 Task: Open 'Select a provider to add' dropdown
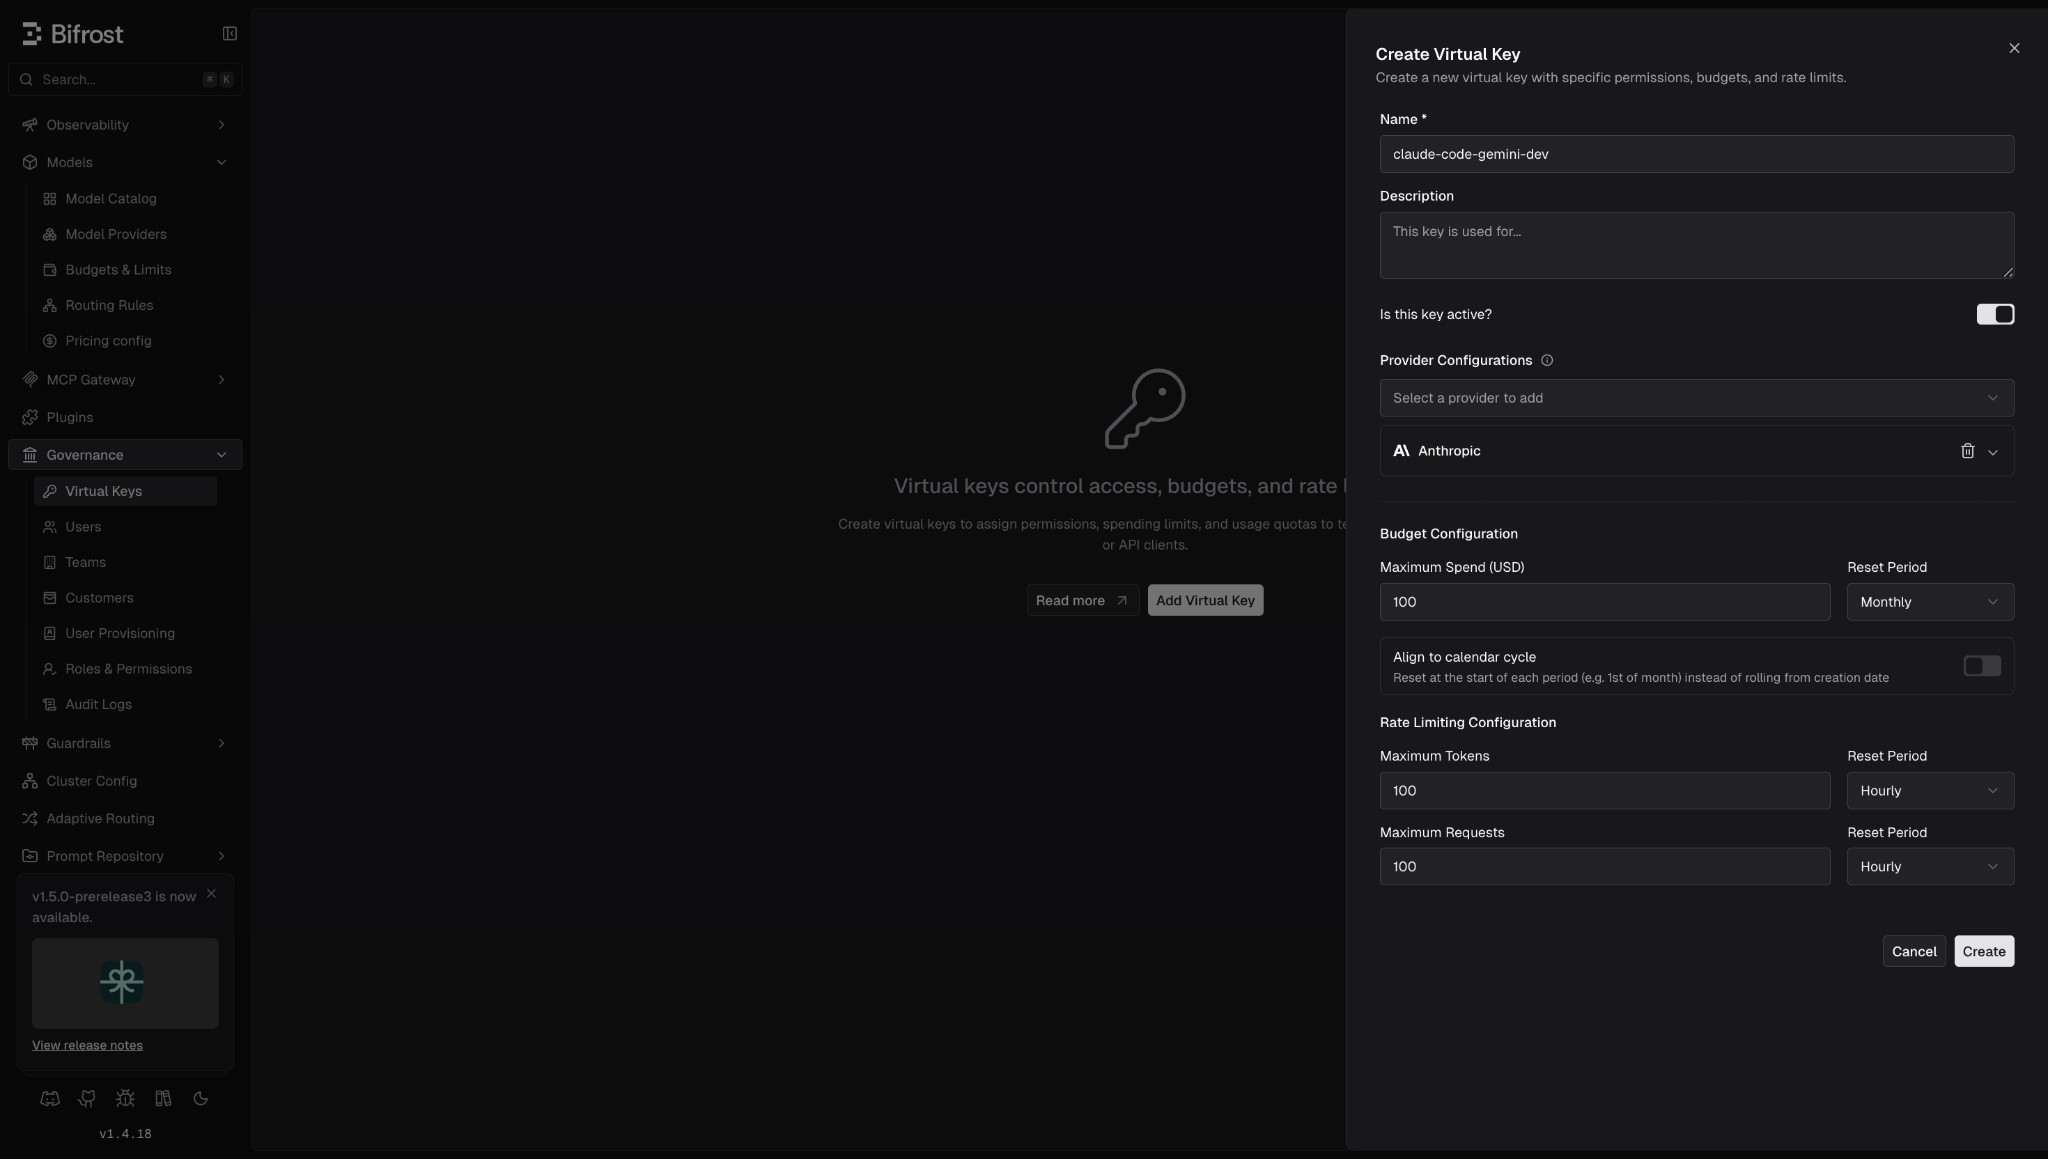(x=1696, y=398)
